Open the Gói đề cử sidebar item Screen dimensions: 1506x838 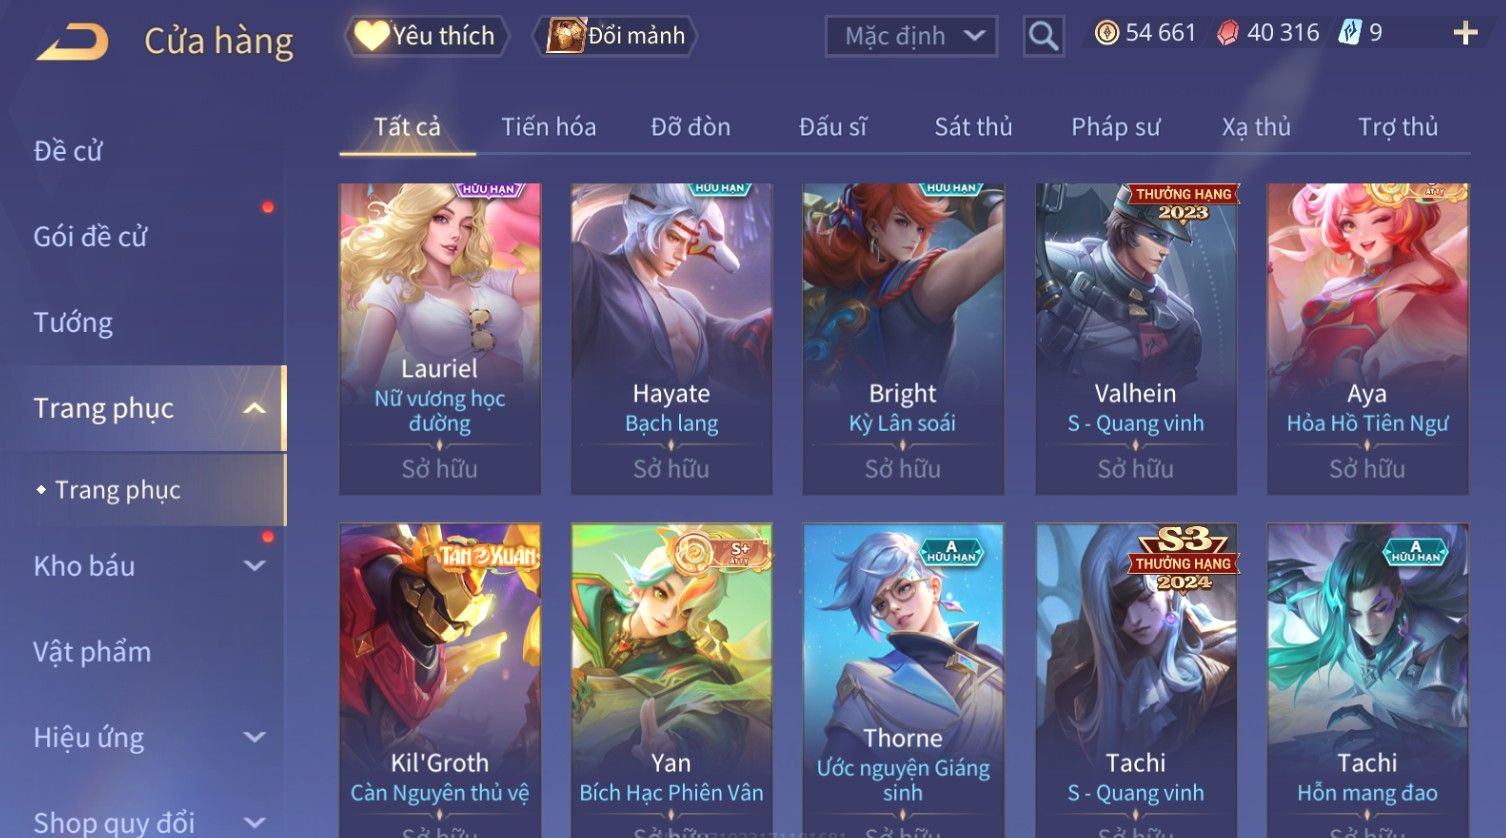[90, 236]
